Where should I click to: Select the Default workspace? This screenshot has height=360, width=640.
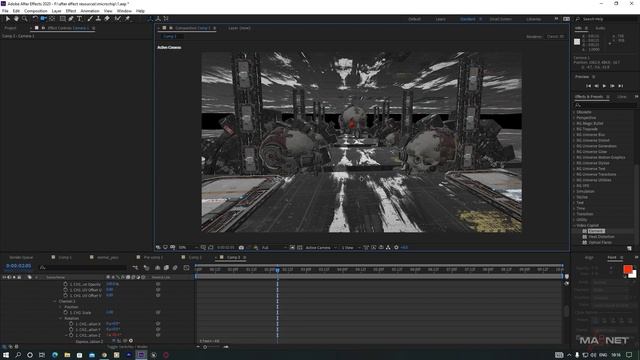(x=414, y=19)
